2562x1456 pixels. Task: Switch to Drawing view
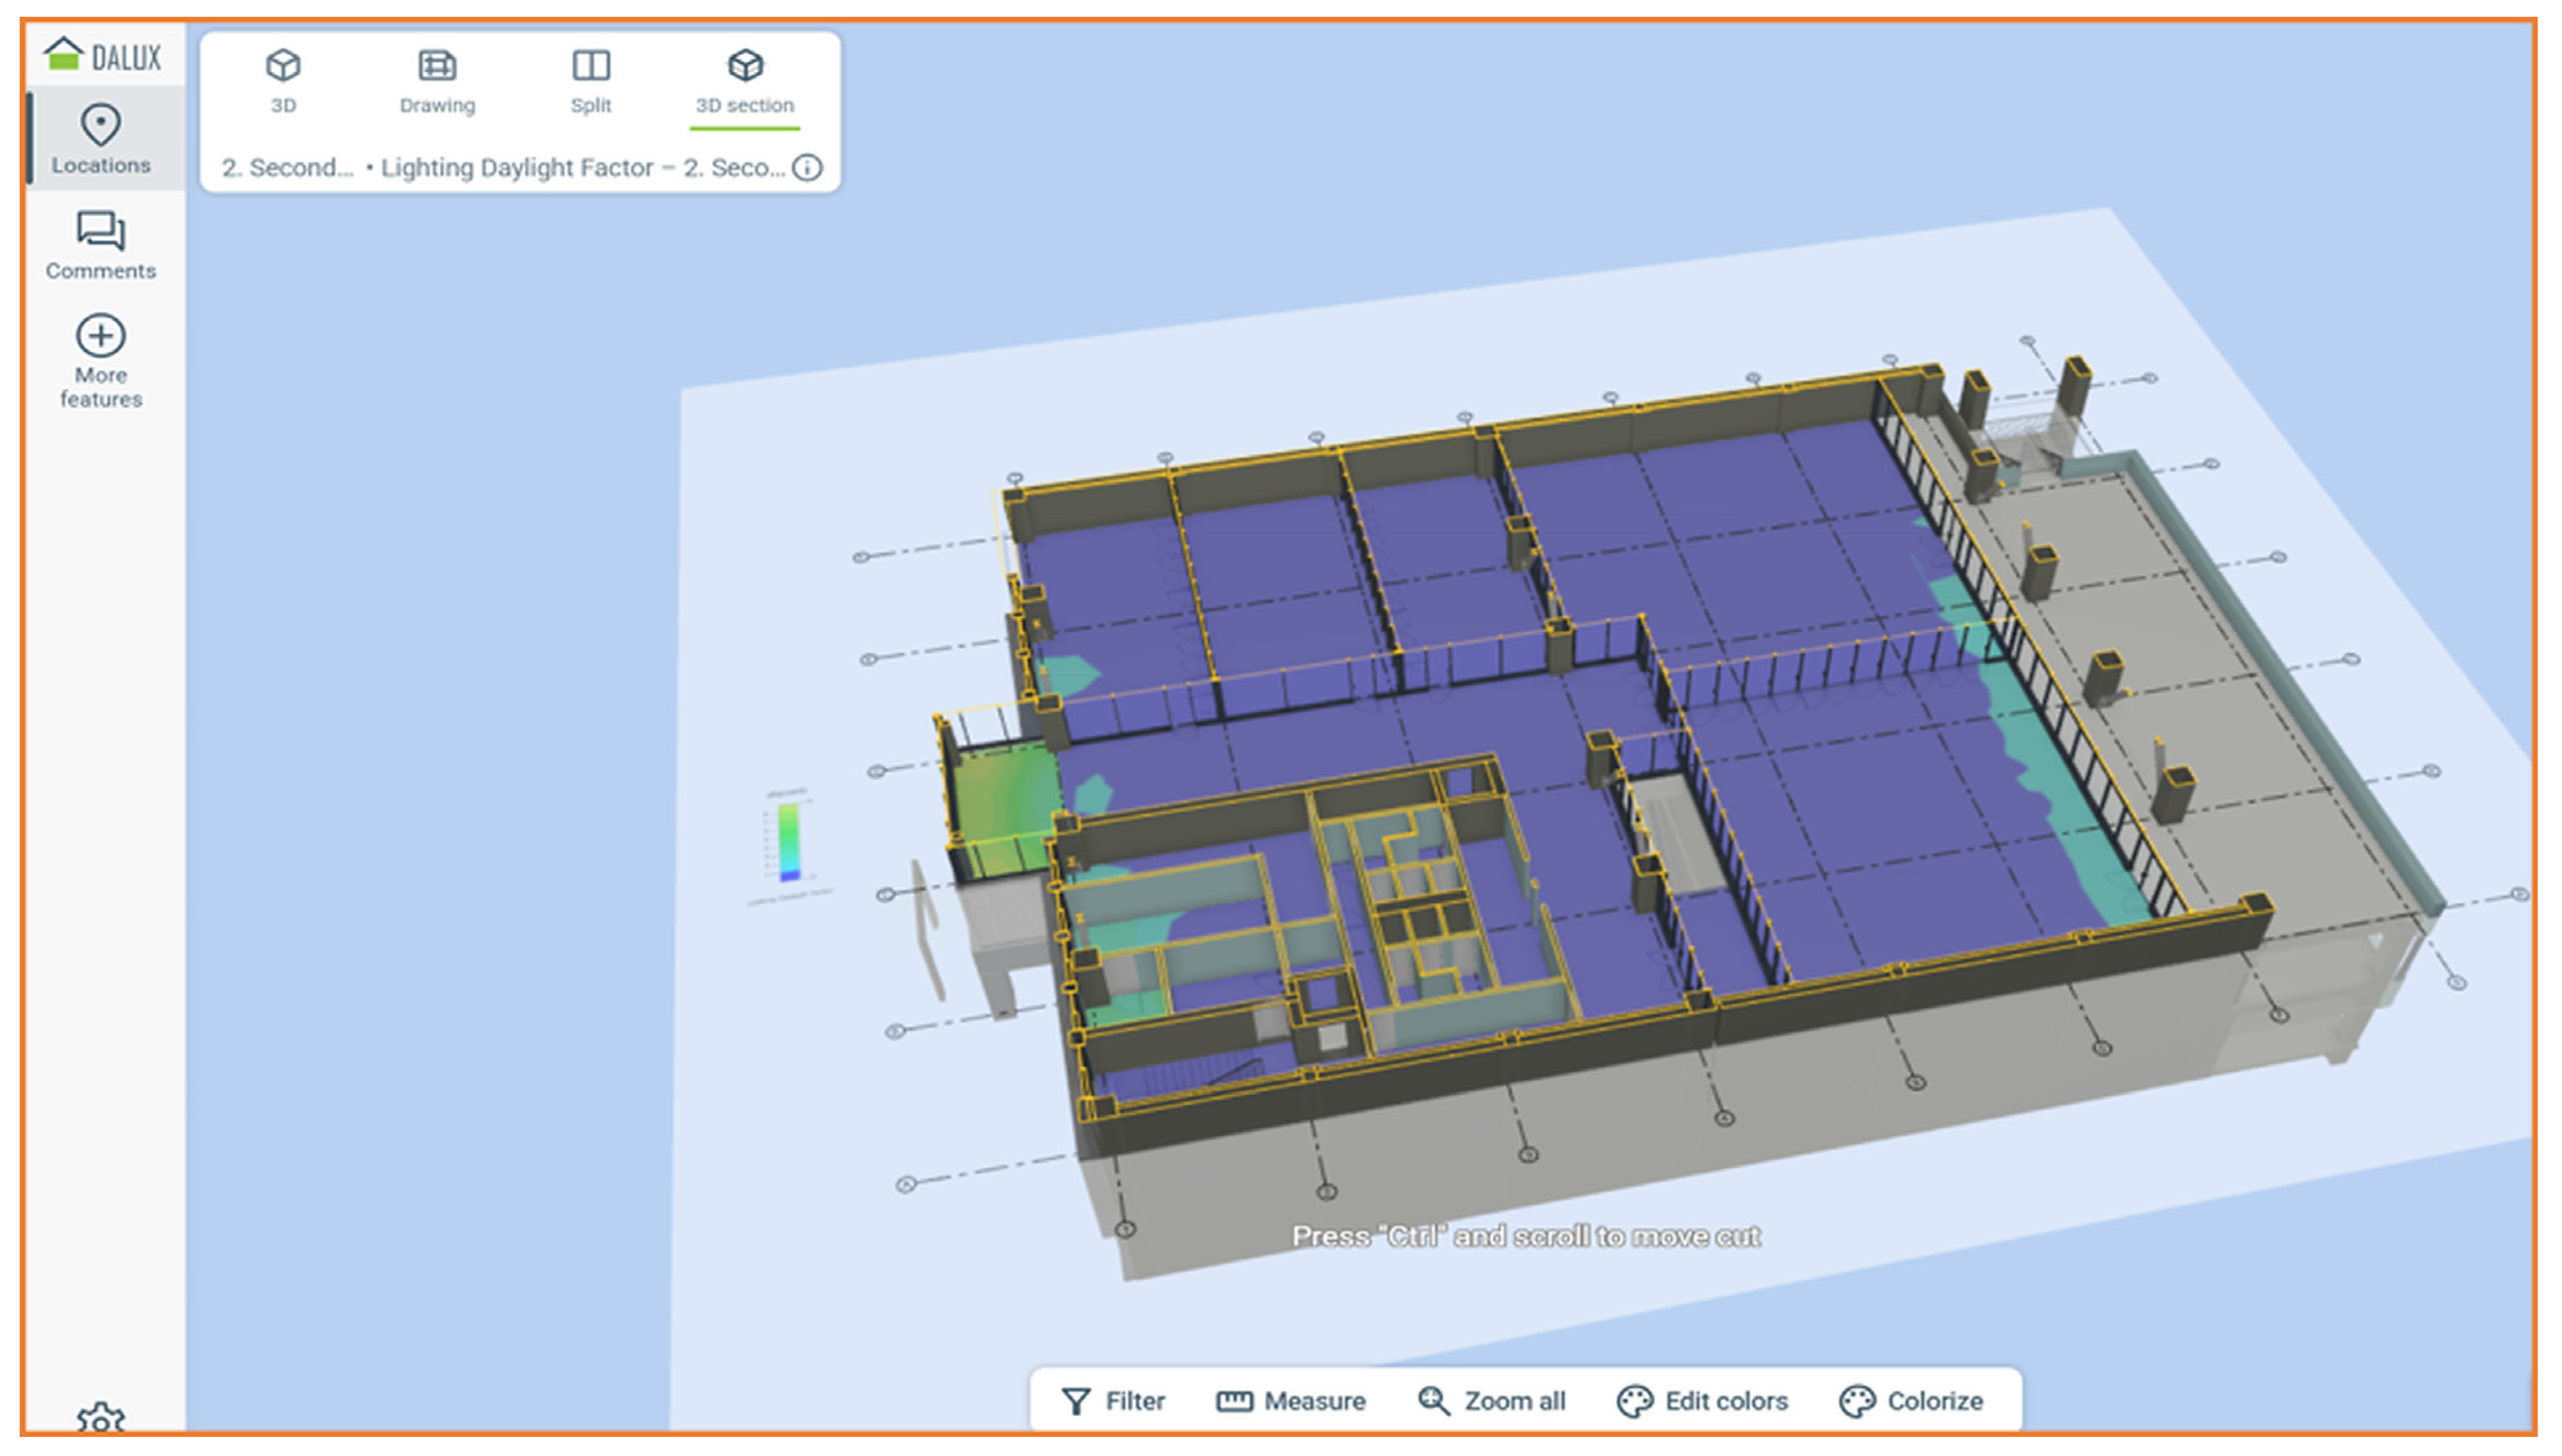coord(437,81)
